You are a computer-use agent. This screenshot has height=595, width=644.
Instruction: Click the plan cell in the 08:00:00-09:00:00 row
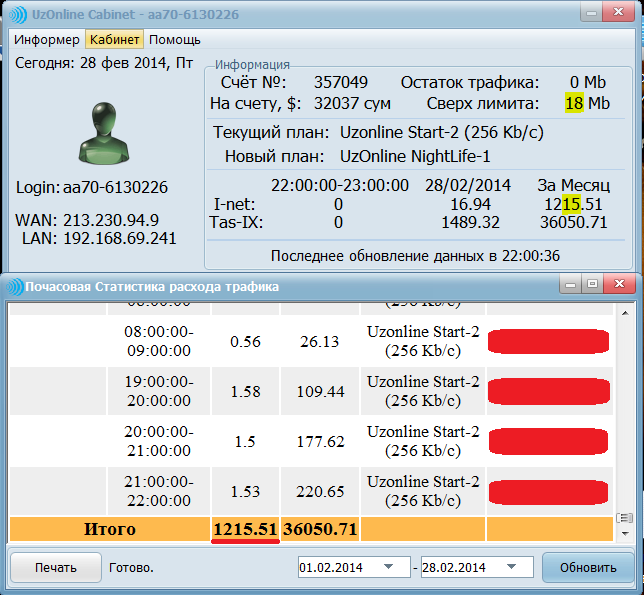tap(423, 341)
